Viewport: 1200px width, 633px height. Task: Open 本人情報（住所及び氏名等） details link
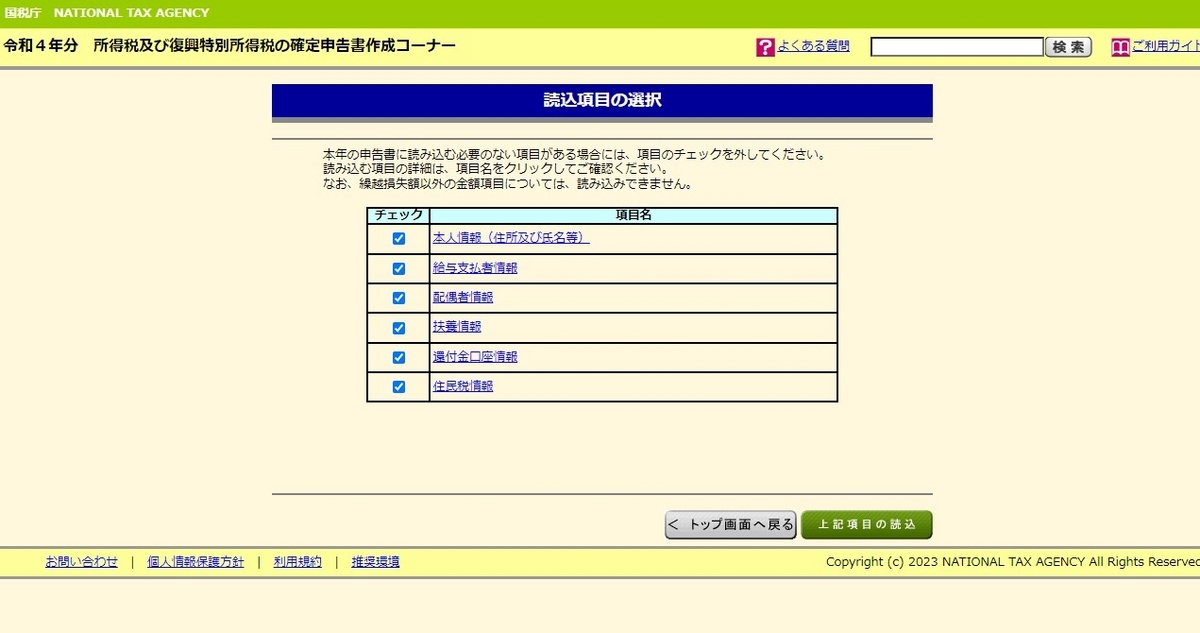tap(511, 238)
